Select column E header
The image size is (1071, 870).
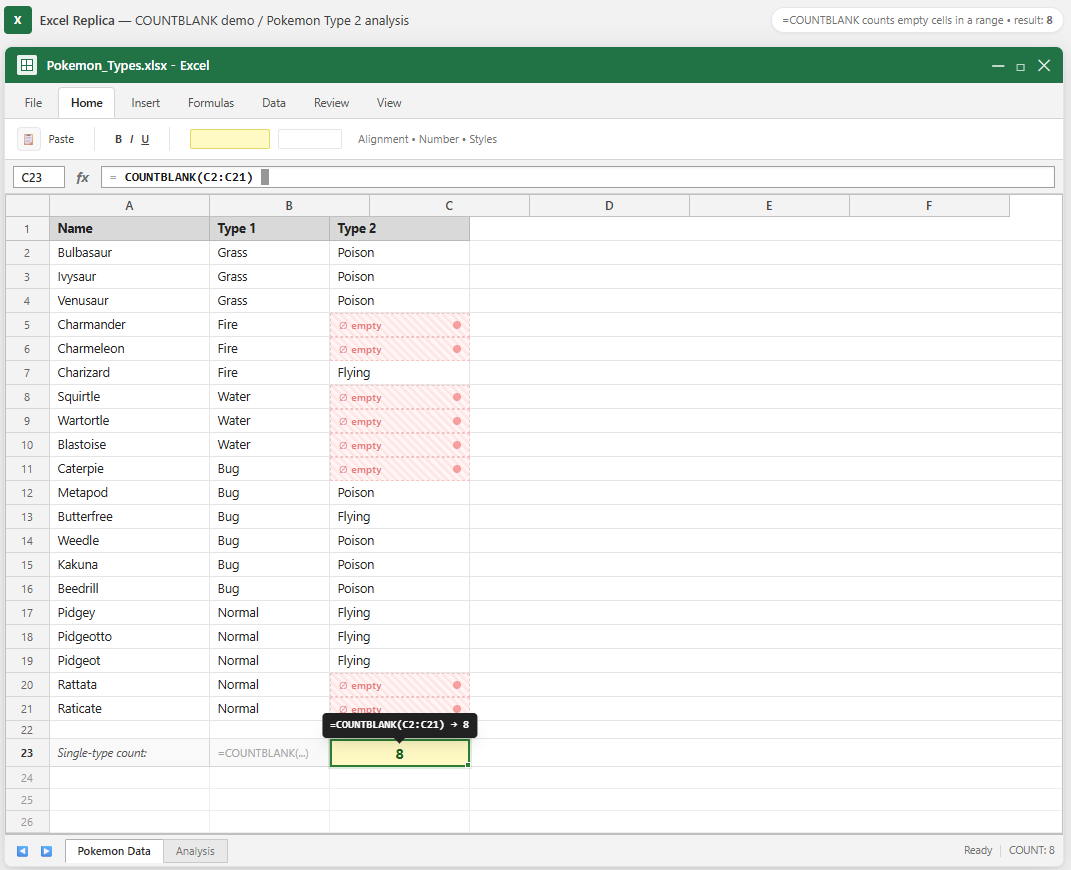click(x=768, y=206)
